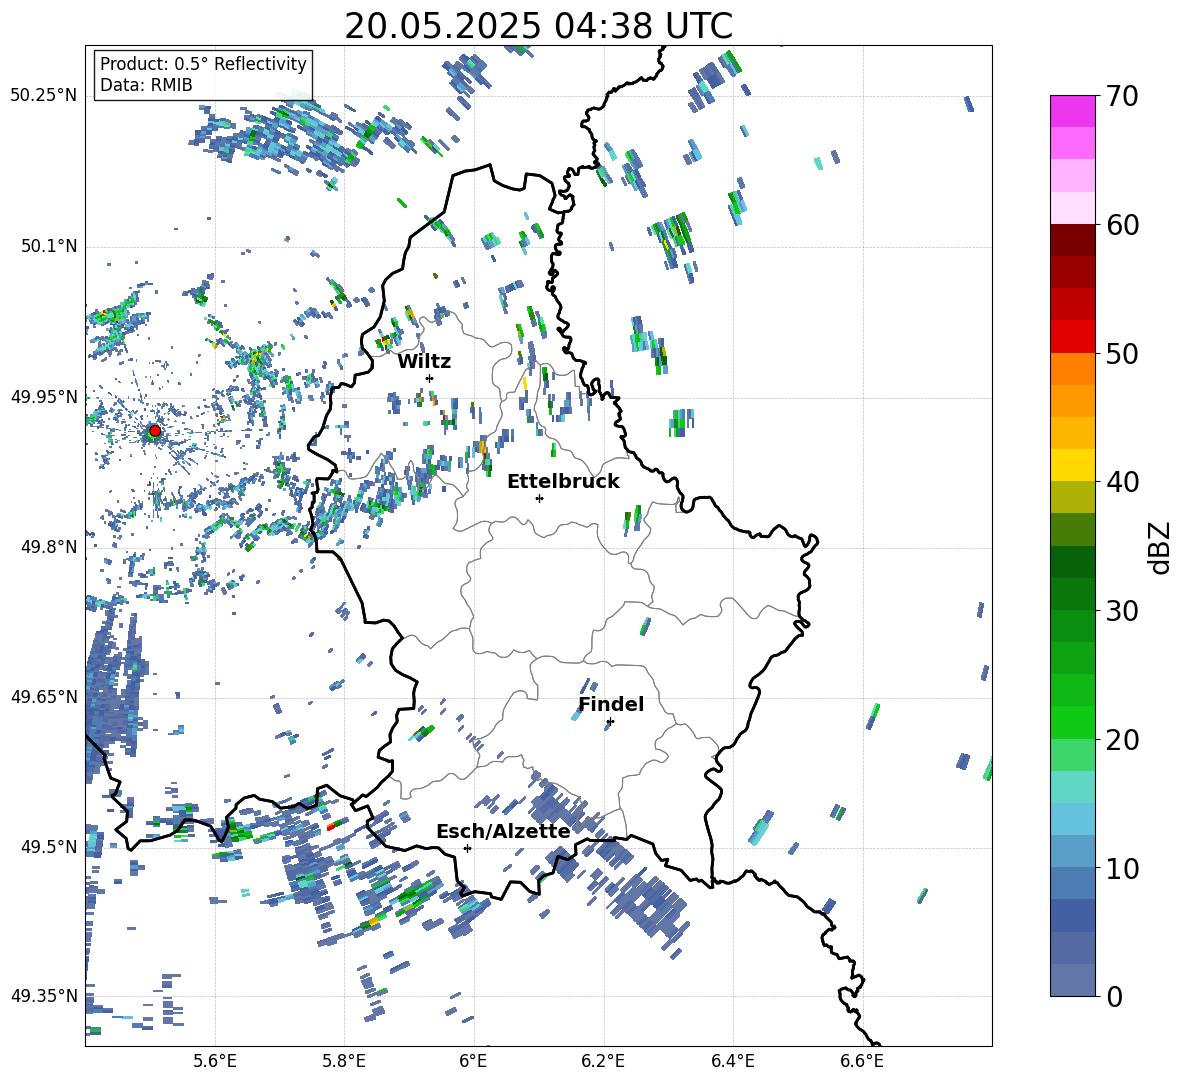Click the 49.35°N latitude label

[x=44, y=996]
